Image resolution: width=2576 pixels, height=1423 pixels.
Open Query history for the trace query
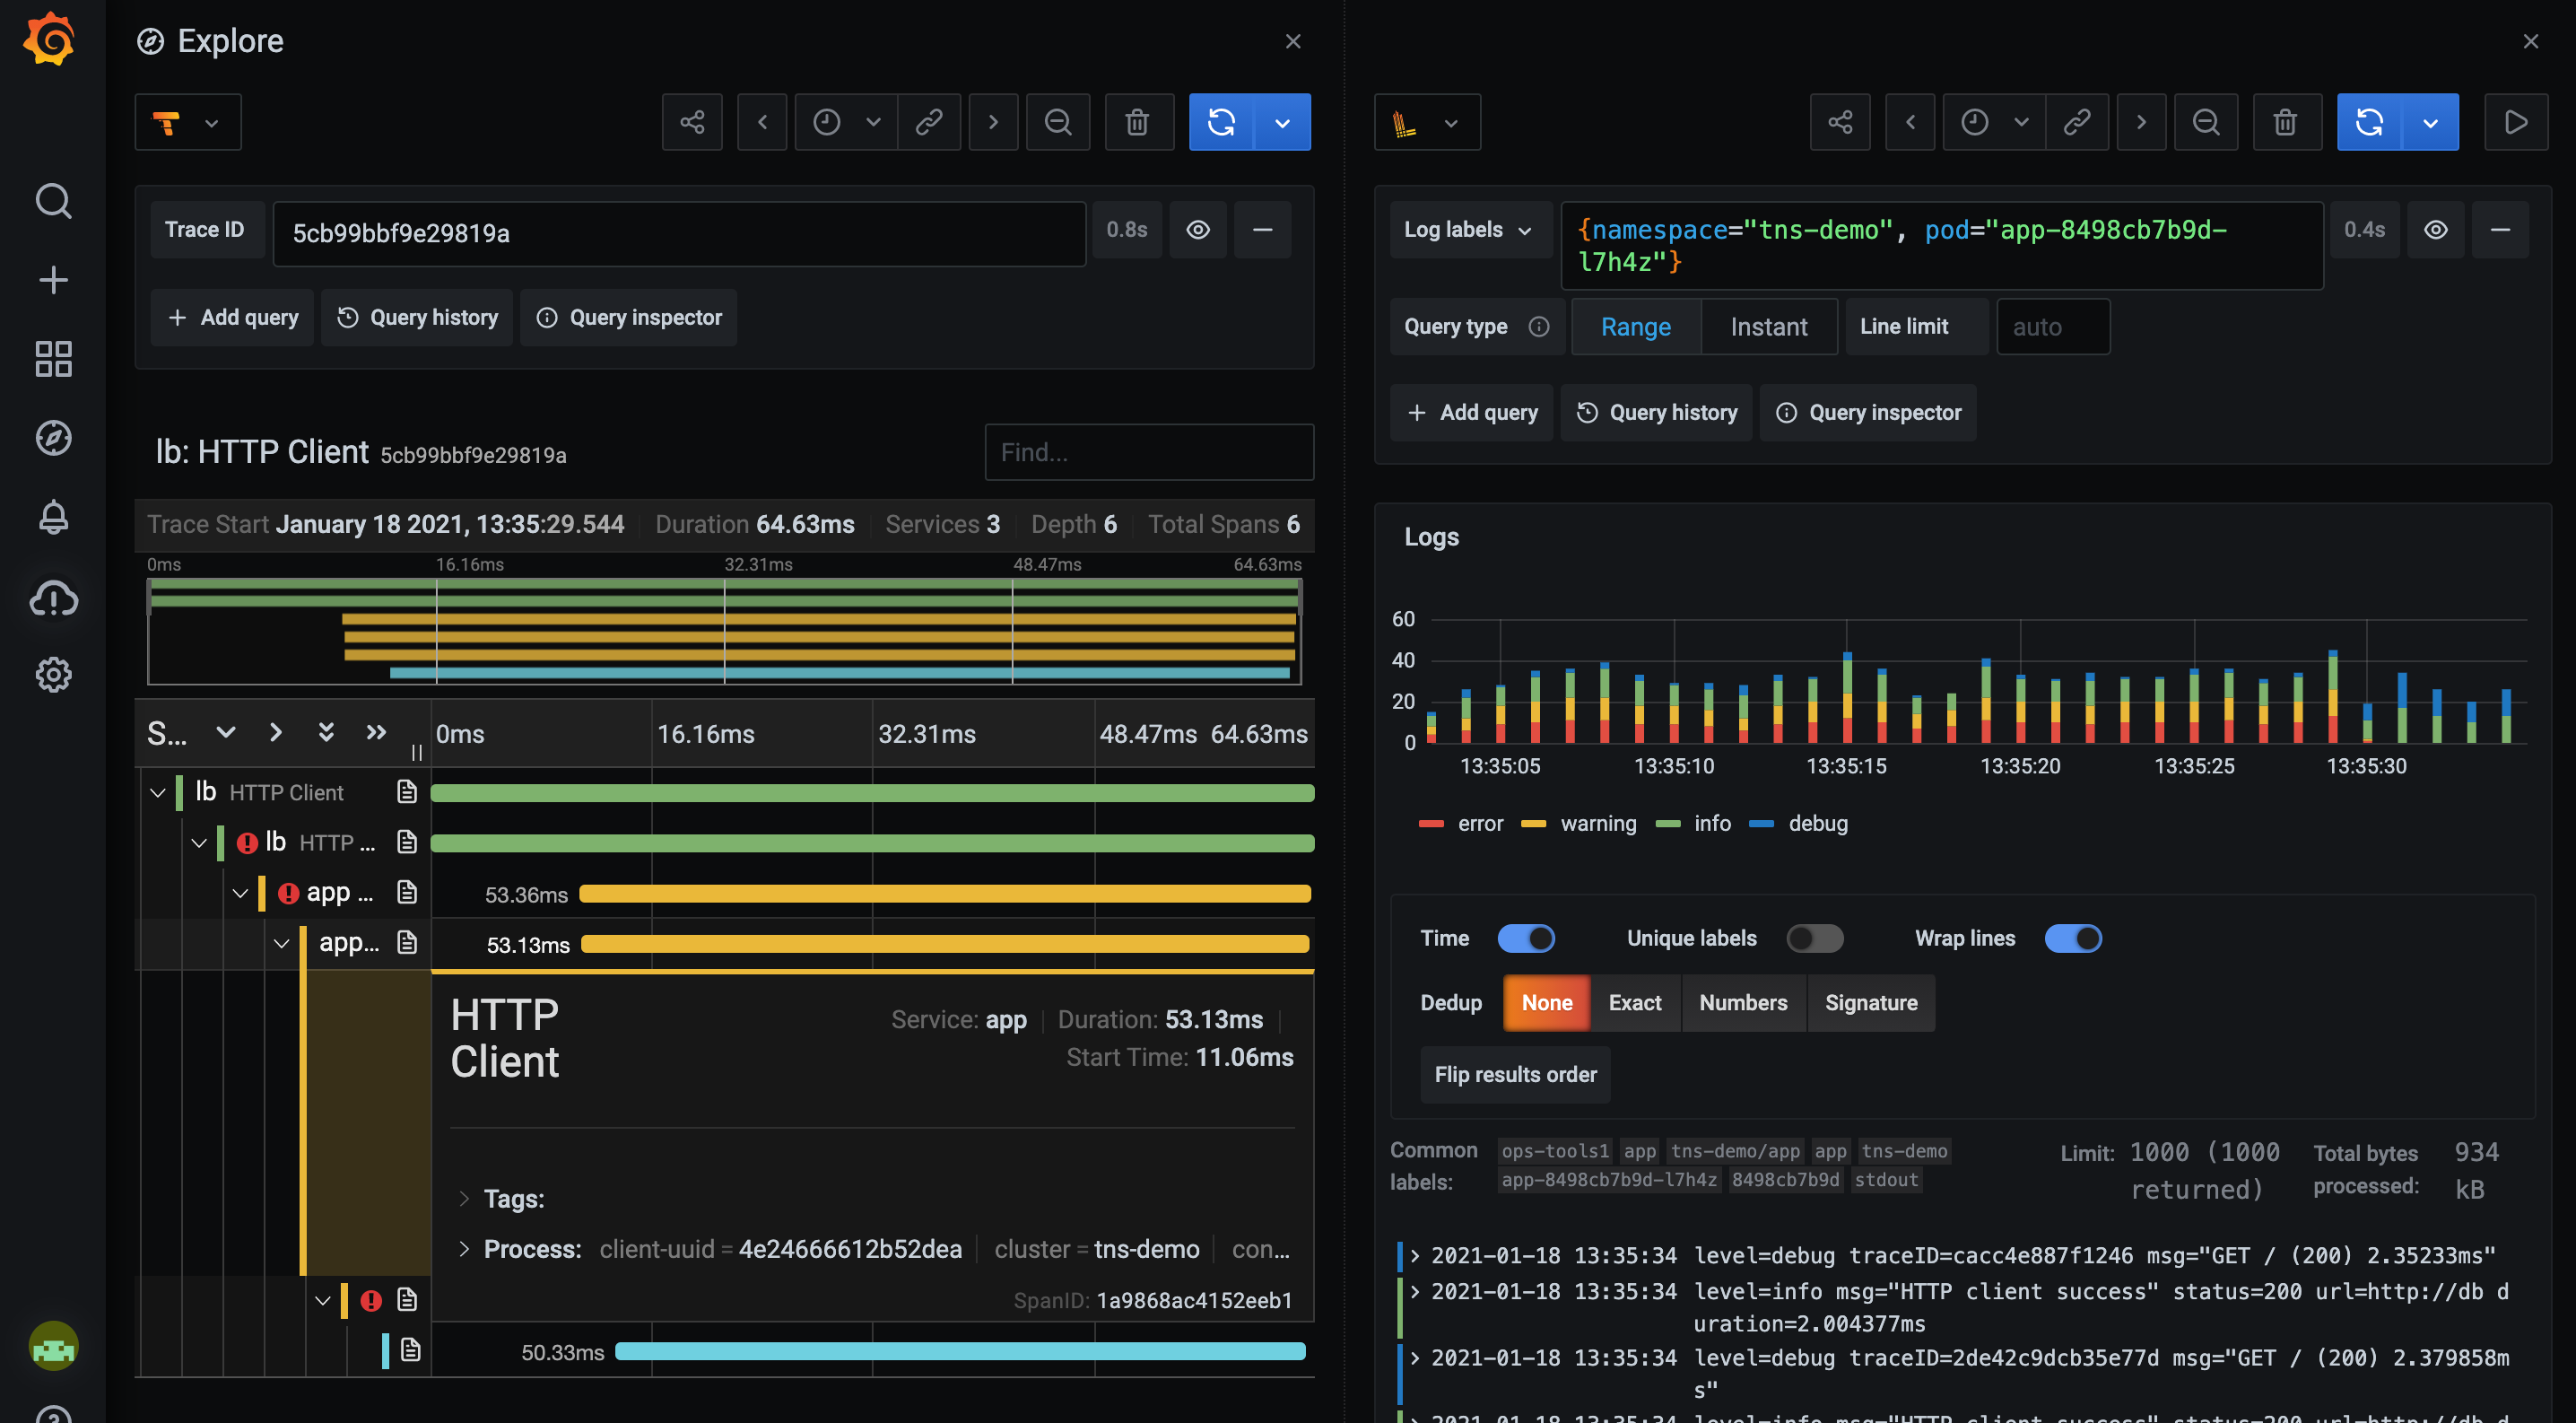coord(417,317)
